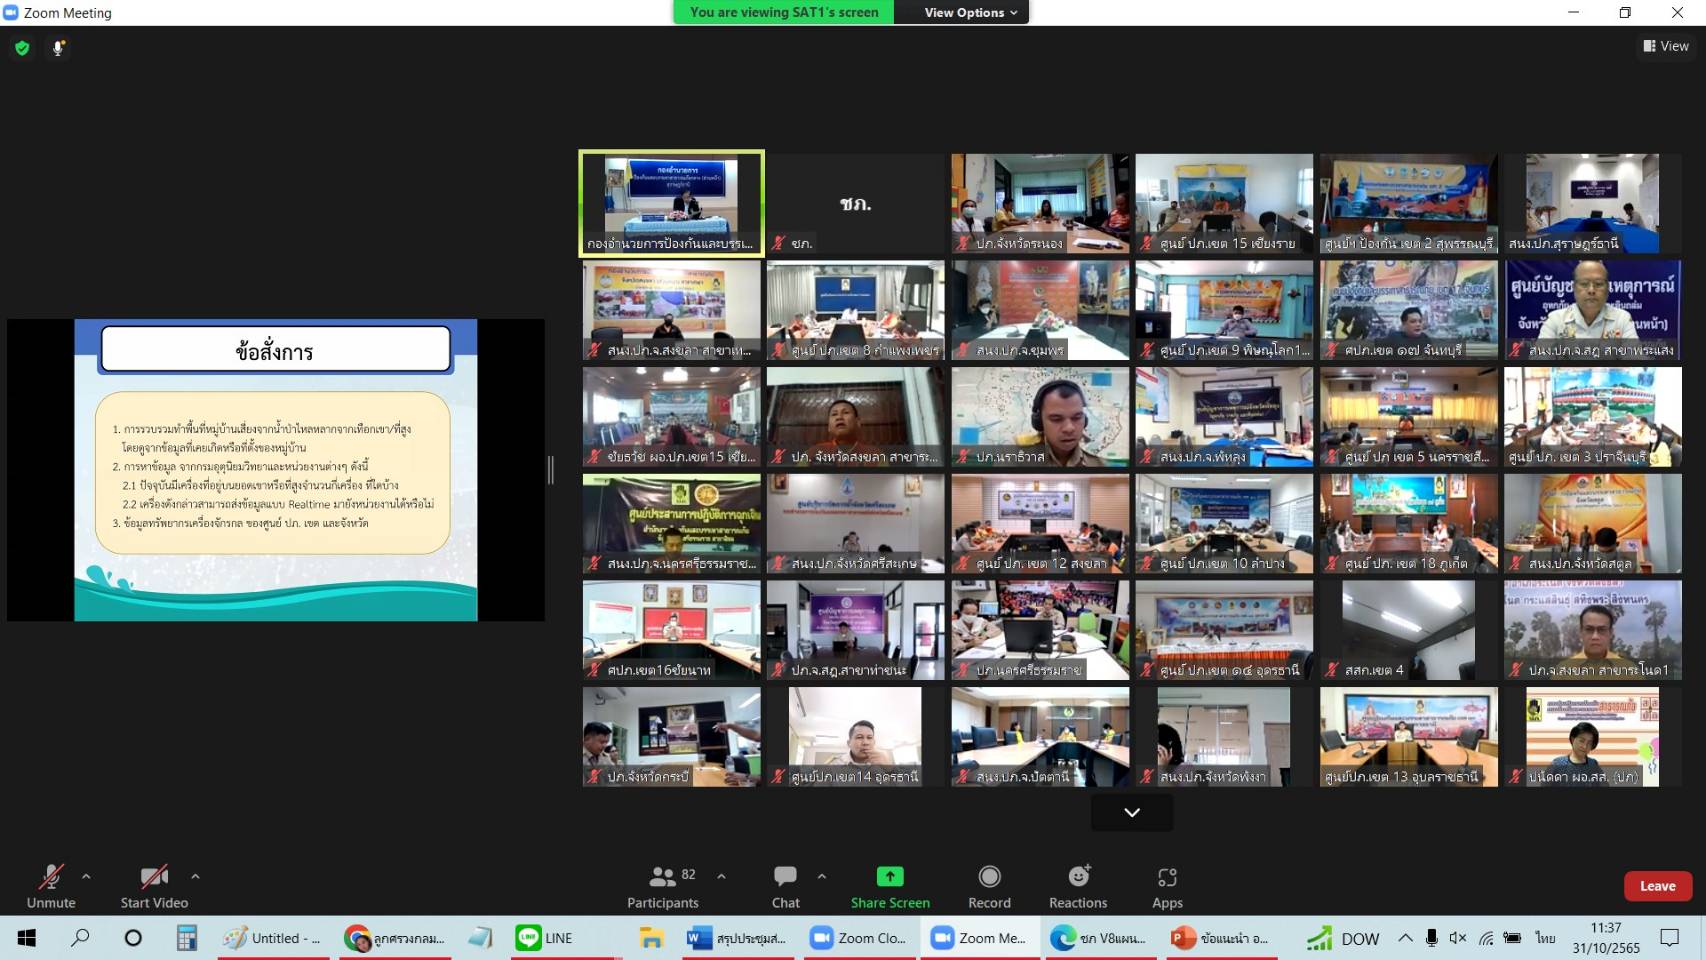Open the Participants panel

[x=662, y=886]
